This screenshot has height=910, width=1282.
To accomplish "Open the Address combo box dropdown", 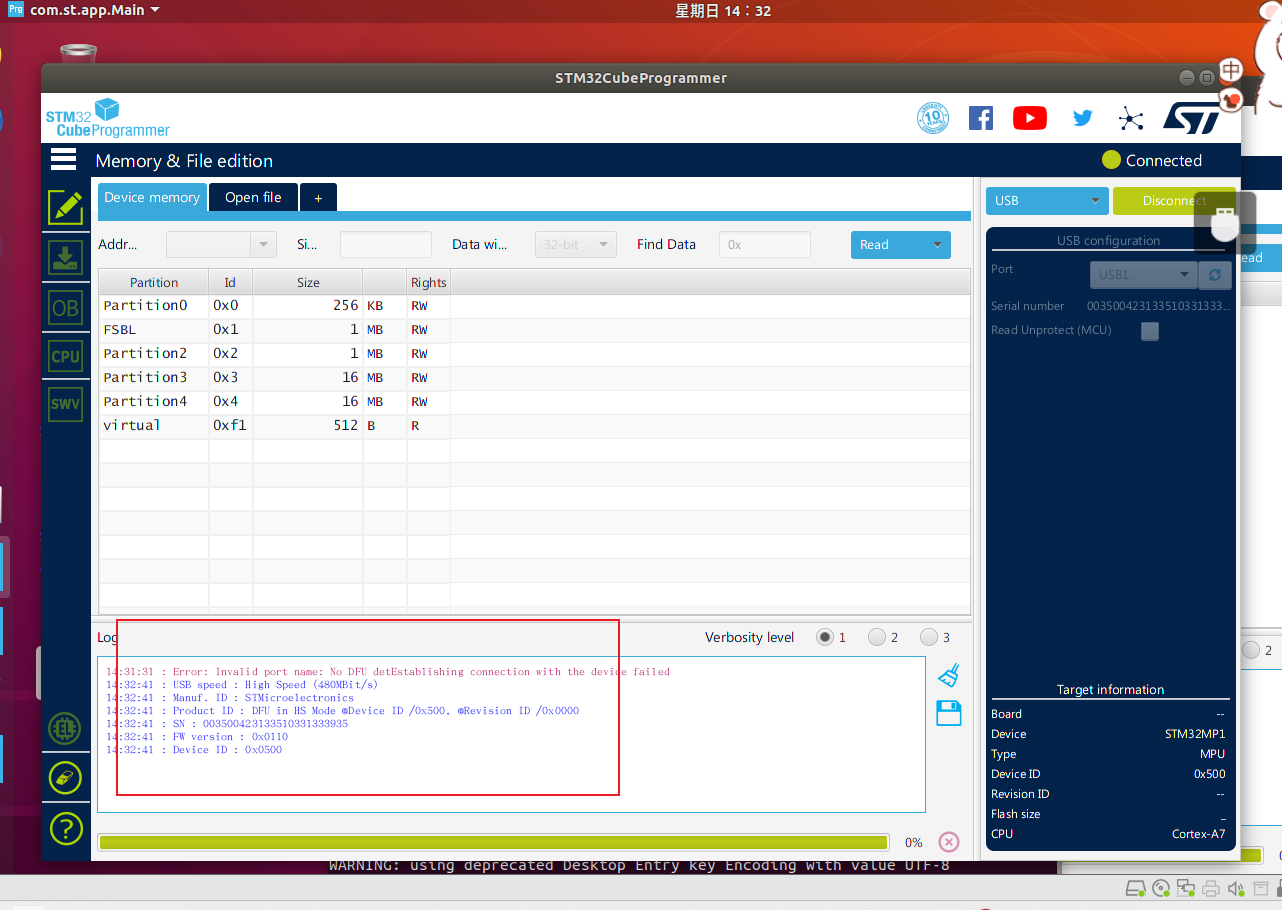I will click(x=265, y=244).
